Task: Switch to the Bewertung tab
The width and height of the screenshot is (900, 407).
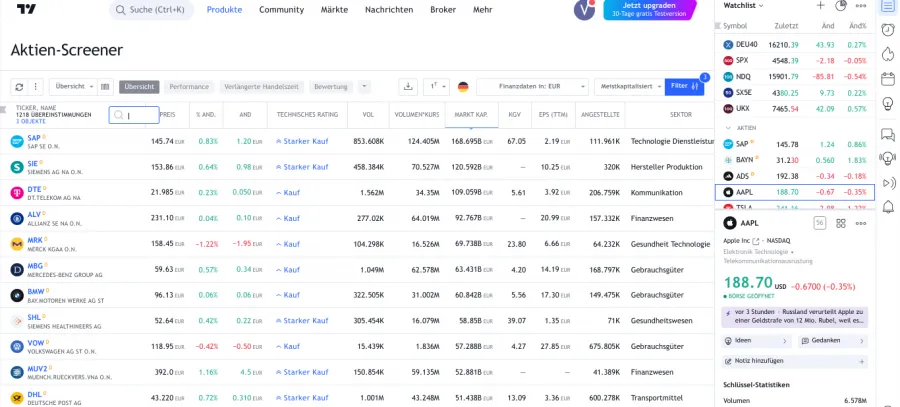Action: coord(331,87)
